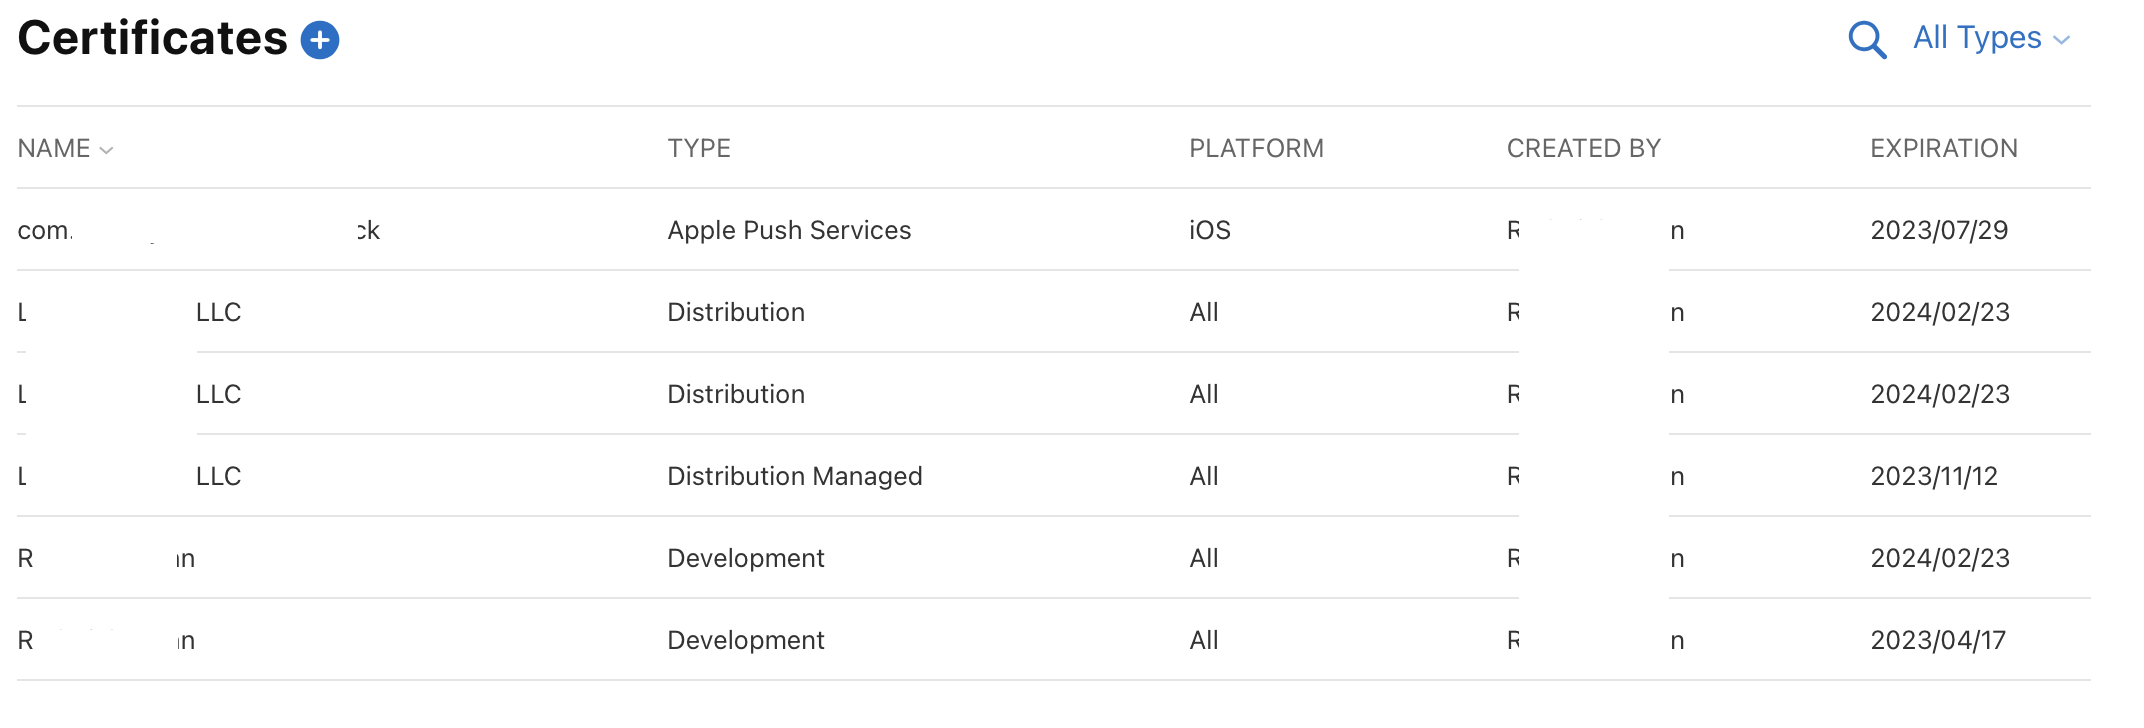Image resolution: width=2144 pixels, height=728 pixels.
Task: Click the CREATED BY column header
Action: (x=1583, y=149)
